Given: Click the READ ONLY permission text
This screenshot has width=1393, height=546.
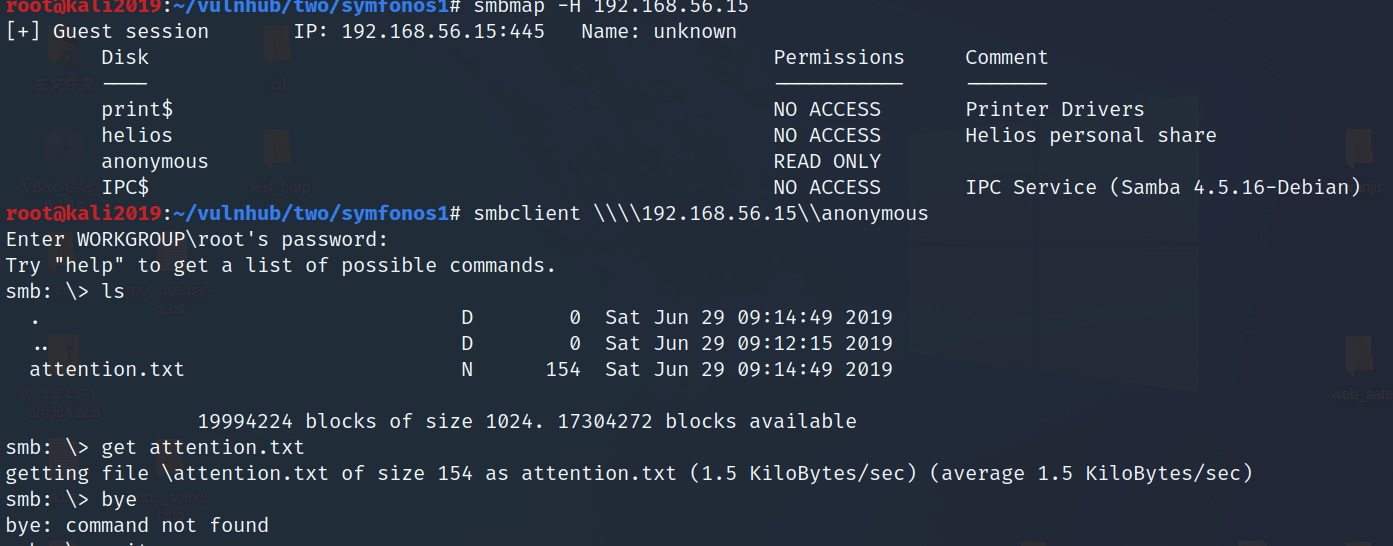Looking at the screenshot, I should click(x=827, y=161).
